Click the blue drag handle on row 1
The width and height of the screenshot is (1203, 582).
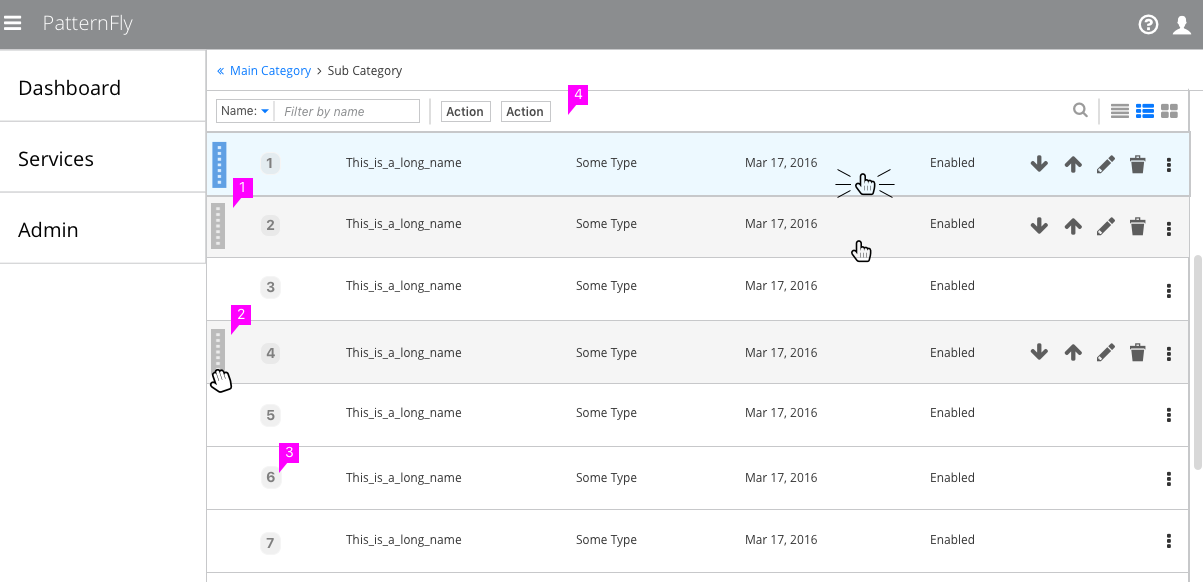point(219,165)
